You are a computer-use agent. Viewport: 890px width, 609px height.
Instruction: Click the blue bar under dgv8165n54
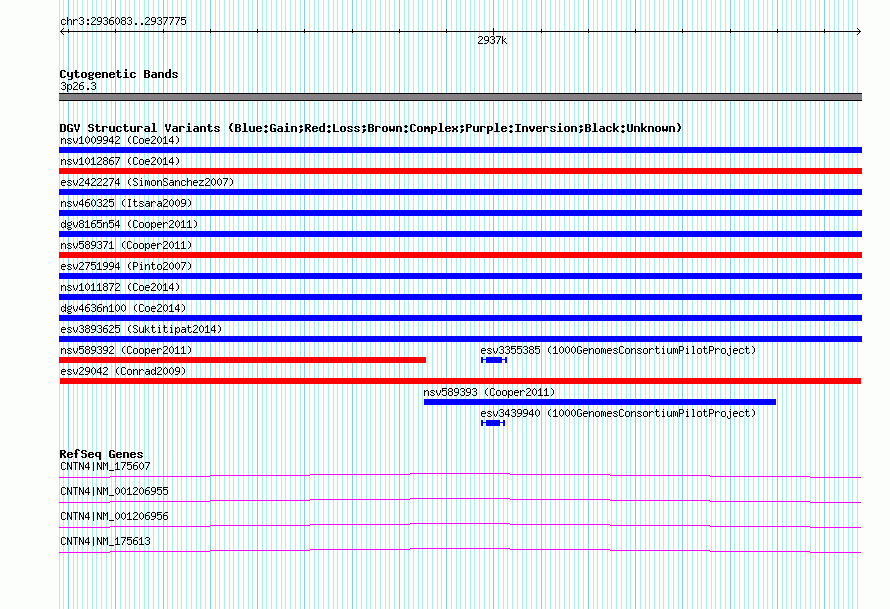(460, 234)
